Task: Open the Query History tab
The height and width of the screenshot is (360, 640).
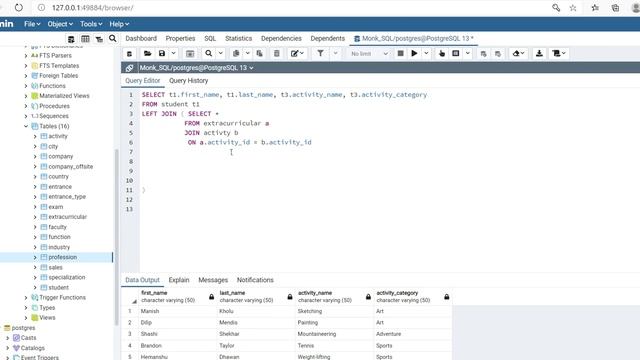Action: pos(189,81)
